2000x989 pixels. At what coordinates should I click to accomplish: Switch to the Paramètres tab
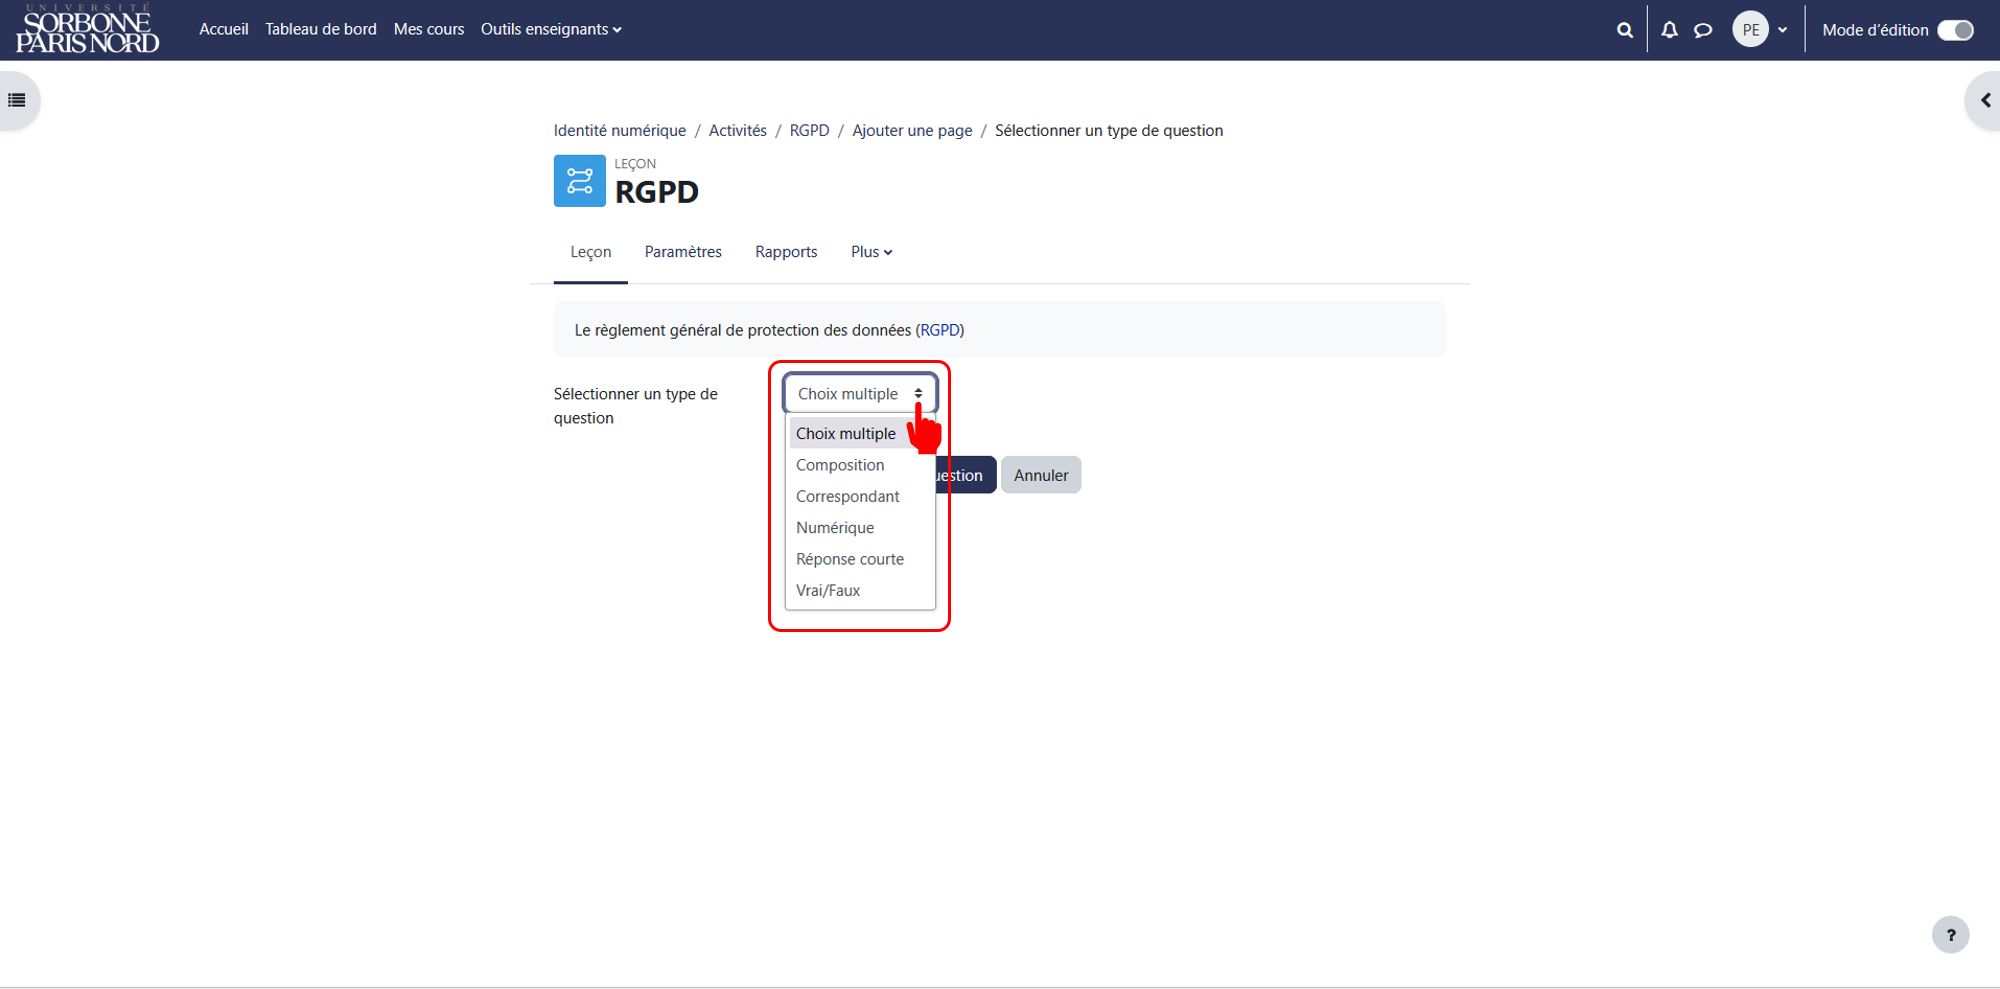683,252
